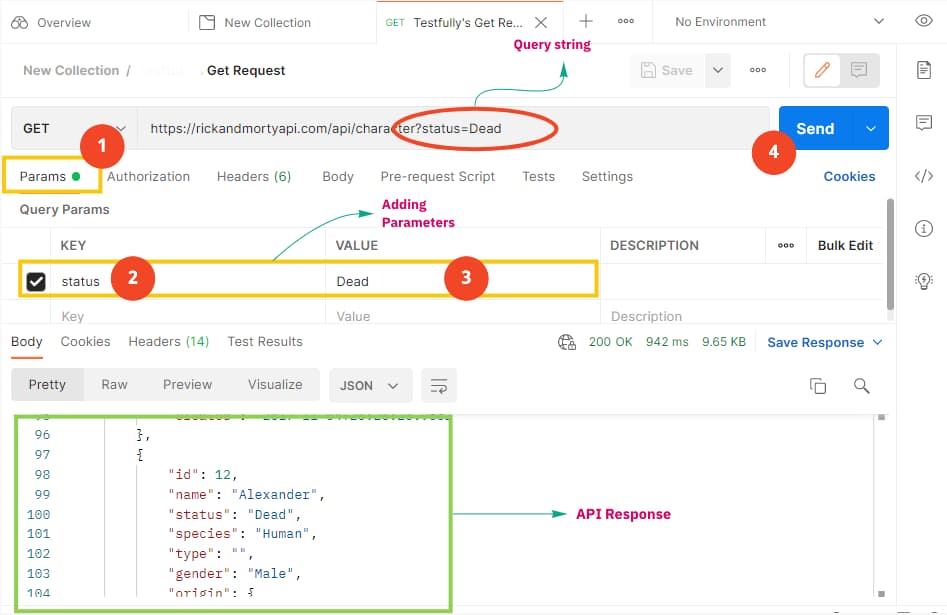Search within the JSON response
This screenshot has height=615, width=947.
[x=861, y=384]
